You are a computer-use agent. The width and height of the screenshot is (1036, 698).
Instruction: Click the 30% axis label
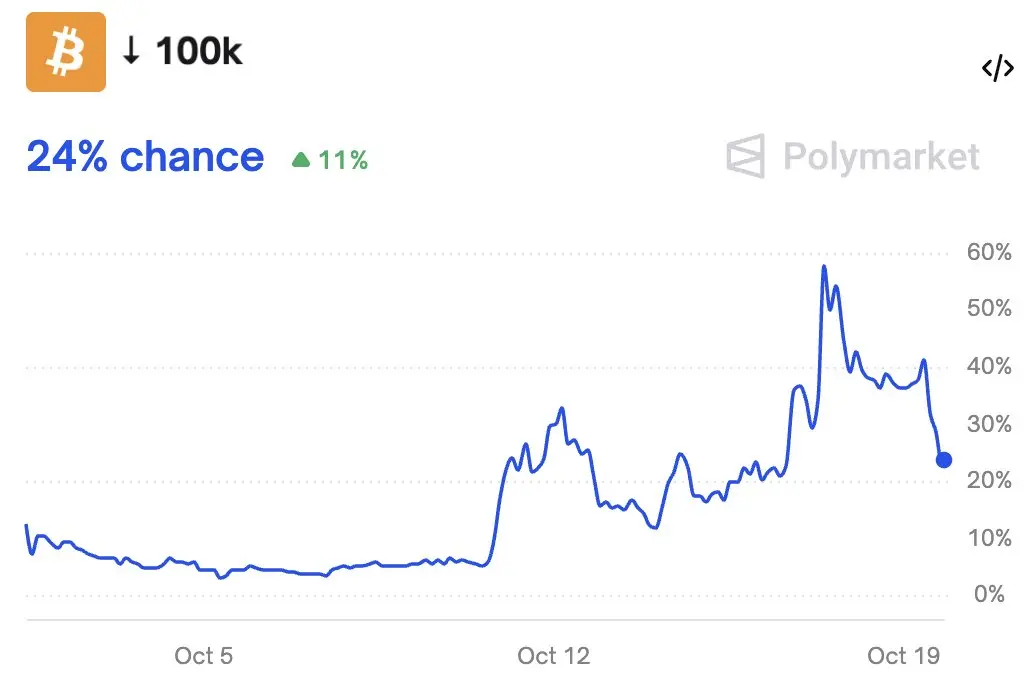pyautogui.click(x=989, y=424)
